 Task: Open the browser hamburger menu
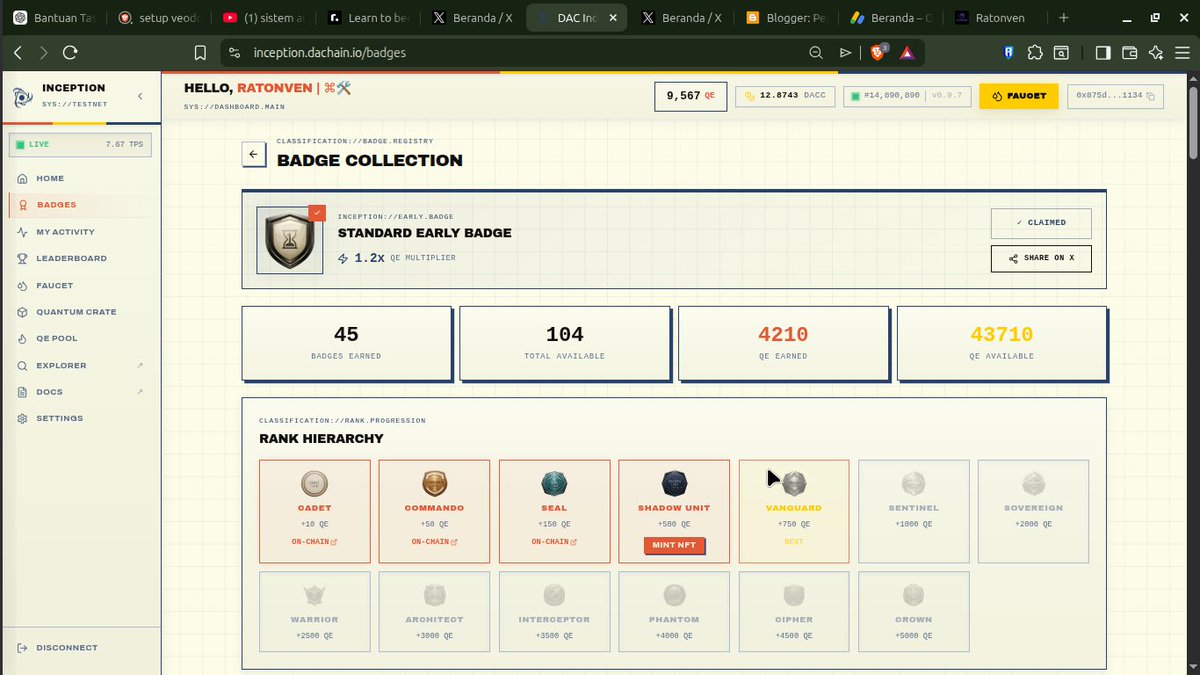click(1182, 53)
